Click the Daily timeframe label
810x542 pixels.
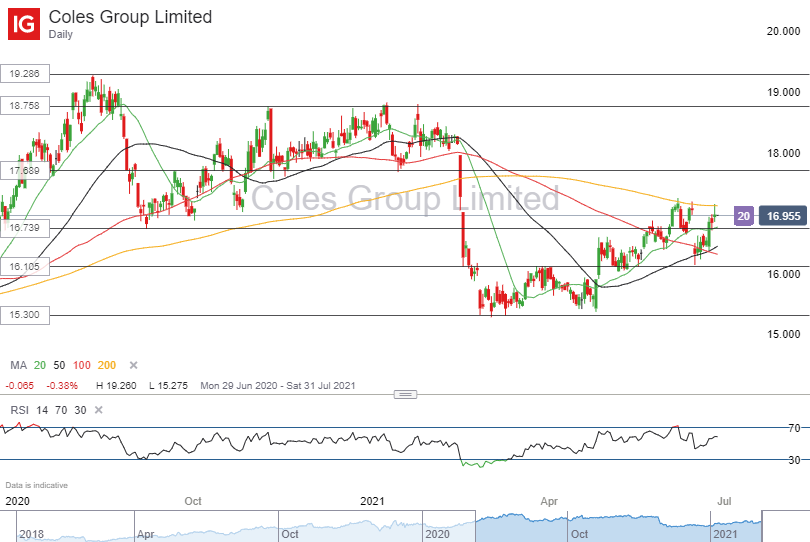point(60,34)
